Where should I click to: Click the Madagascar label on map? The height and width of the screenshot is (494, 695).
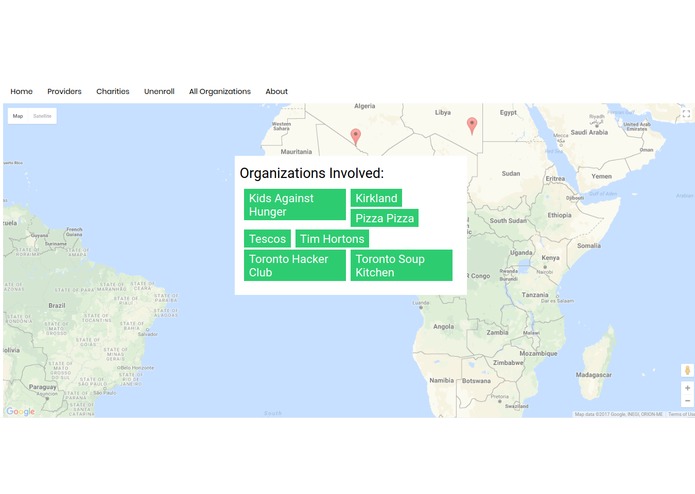pos(593,375)
